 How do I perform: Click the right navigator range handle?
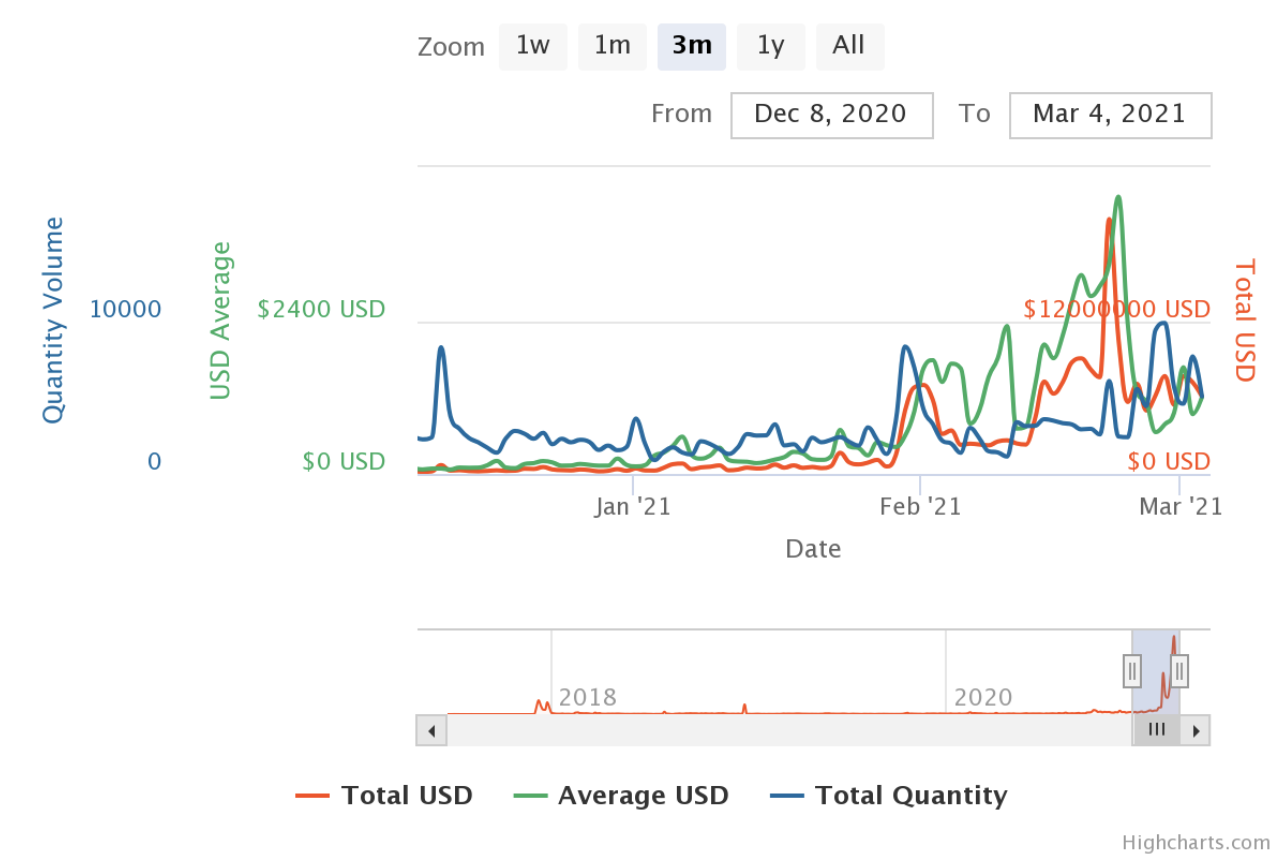click(x=1179, y=670)
